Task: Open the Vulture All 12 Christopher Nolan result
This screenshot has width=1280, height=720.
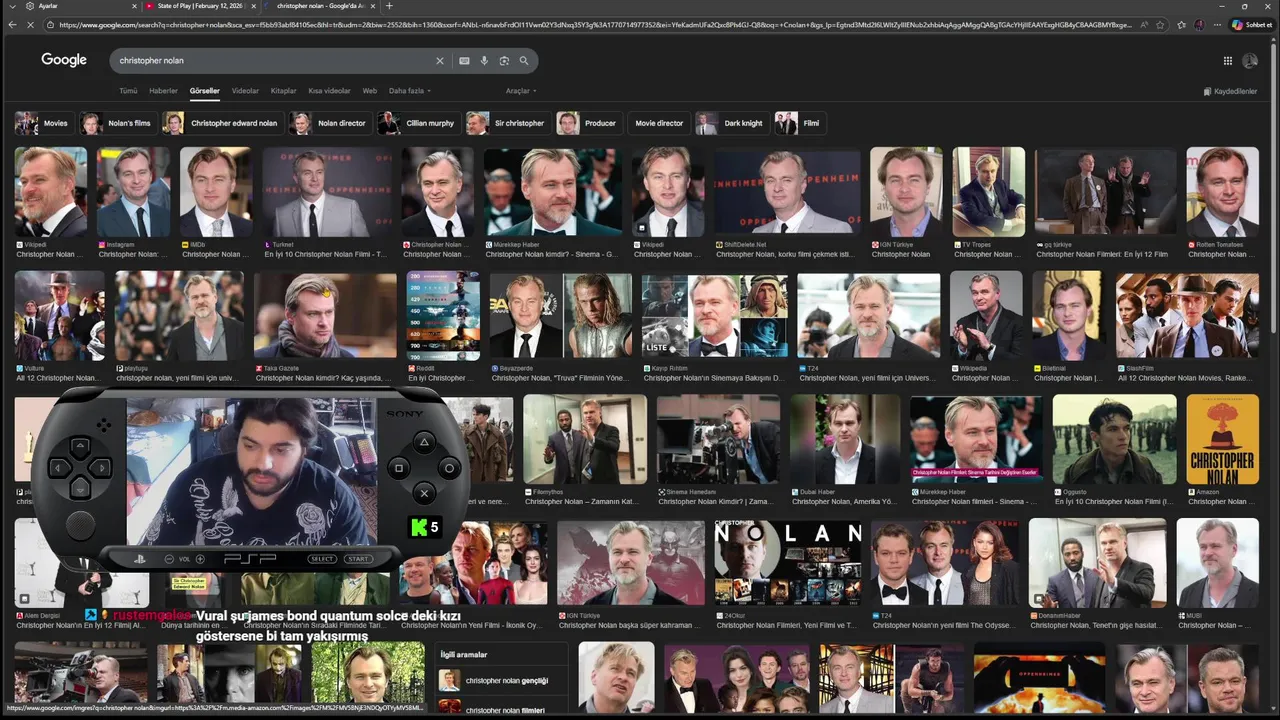Action: pyautogui.click(x=60, y=316)
